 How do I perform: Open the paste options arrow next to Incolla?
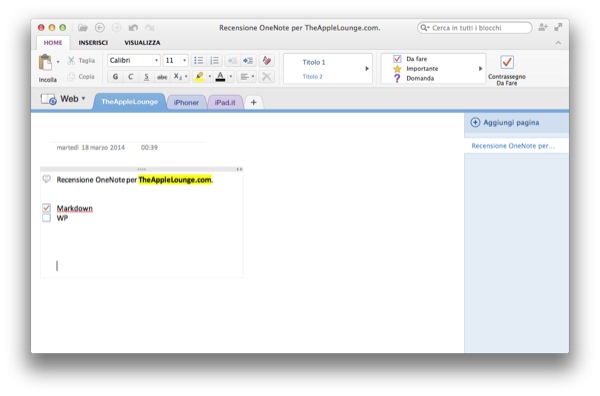click(58, 62)
